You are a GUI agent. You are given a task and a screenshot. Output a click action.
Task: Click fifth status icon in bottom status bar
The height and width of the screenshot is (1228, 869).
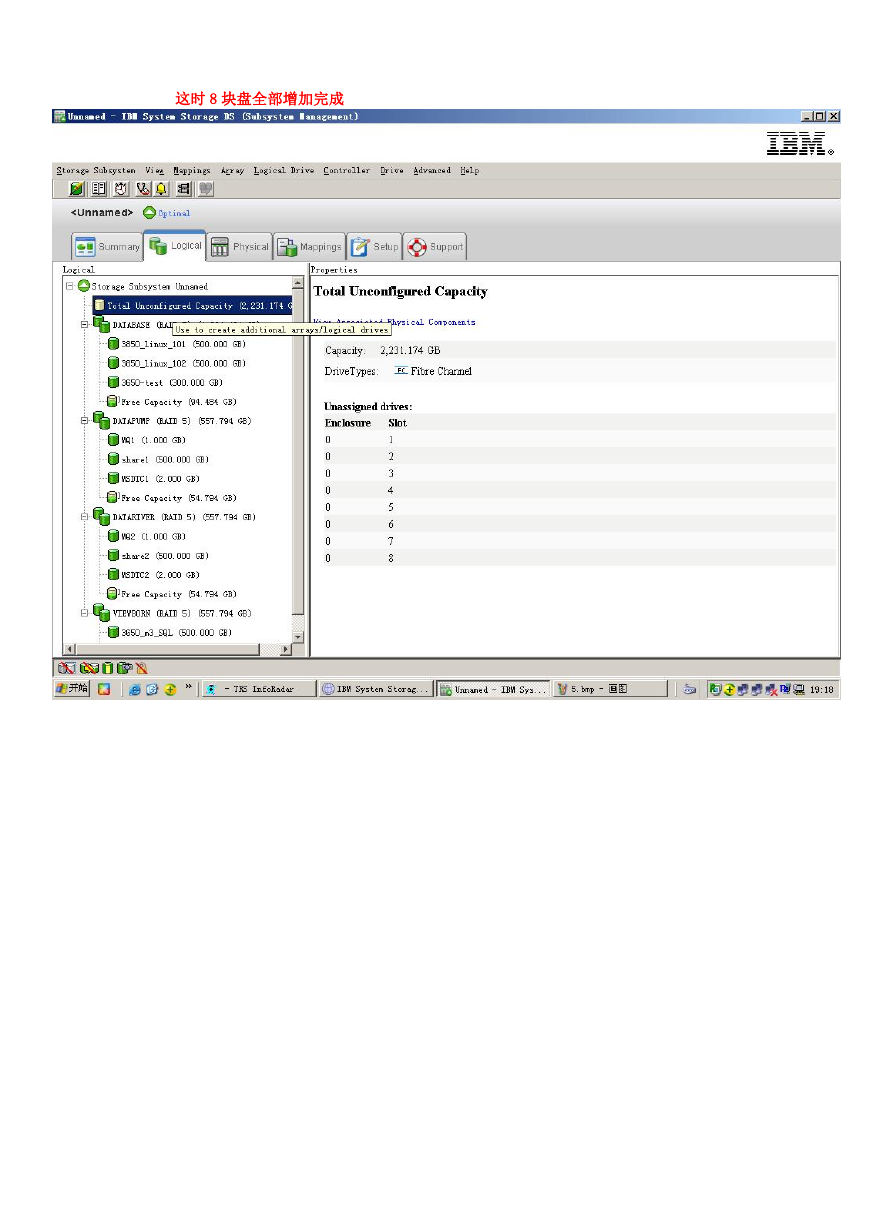click(141, 668)
